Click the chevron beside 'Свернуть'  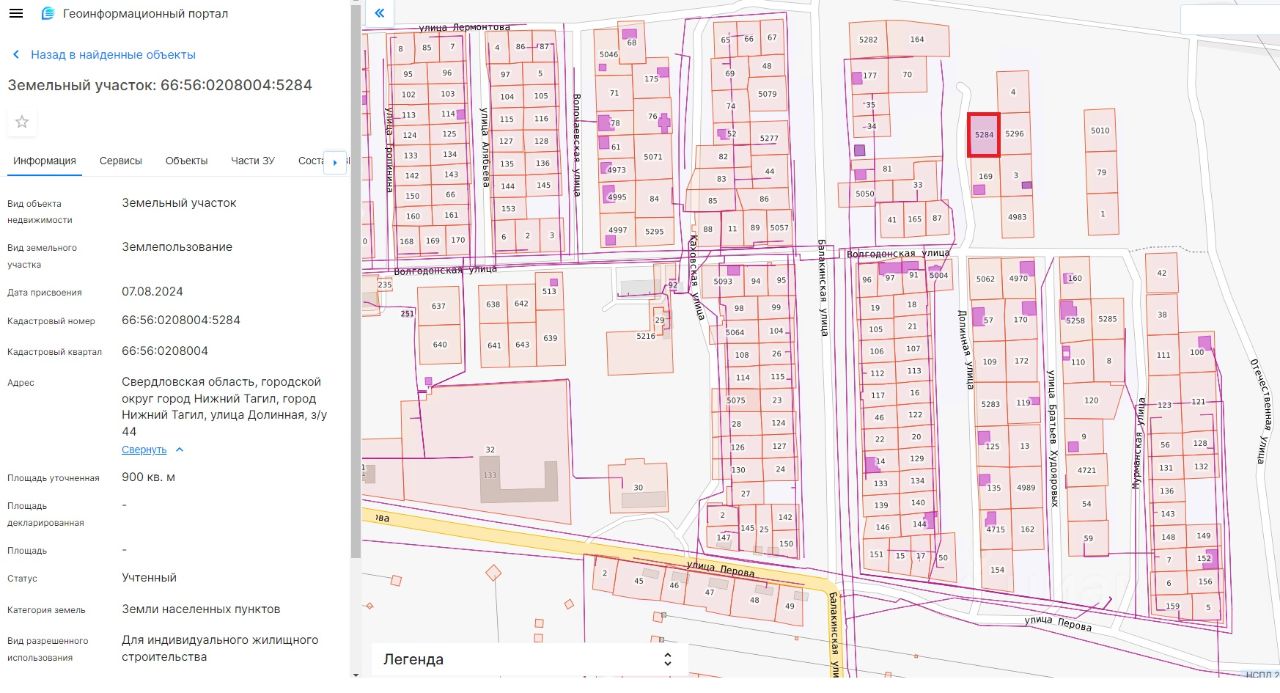coord(180,450)
